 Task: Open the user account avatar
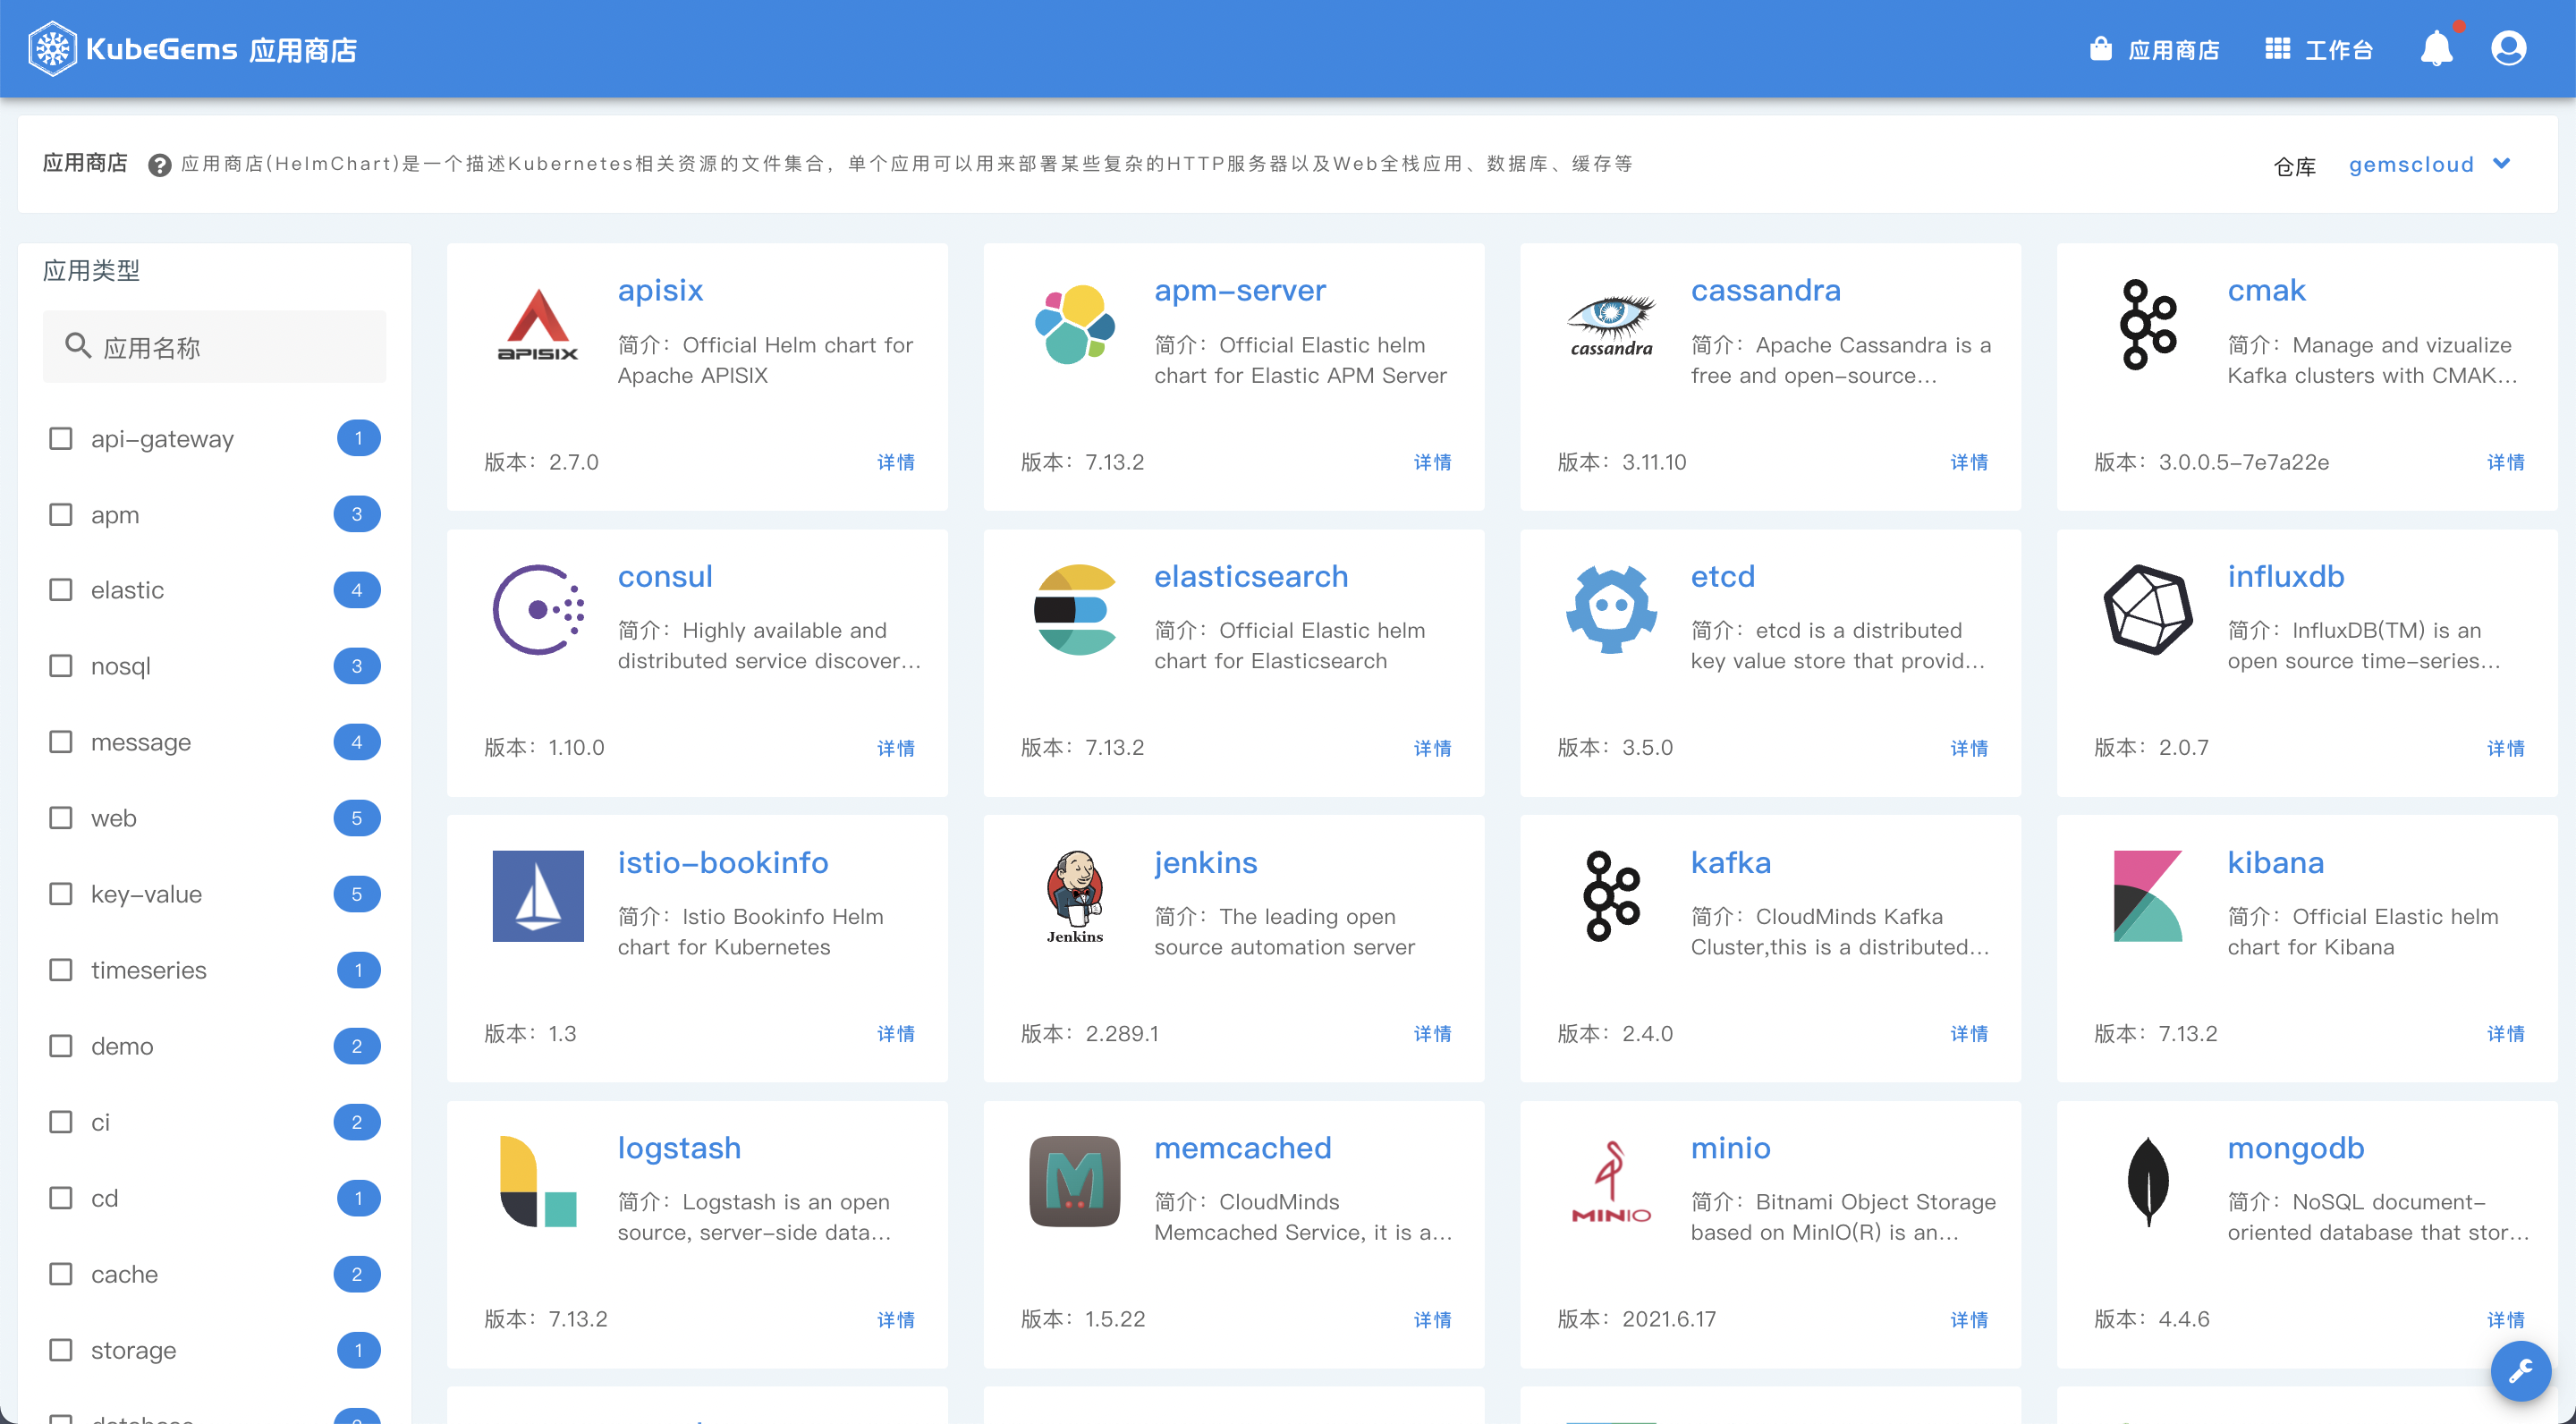pyautogui.click(x=2508, y=48)
